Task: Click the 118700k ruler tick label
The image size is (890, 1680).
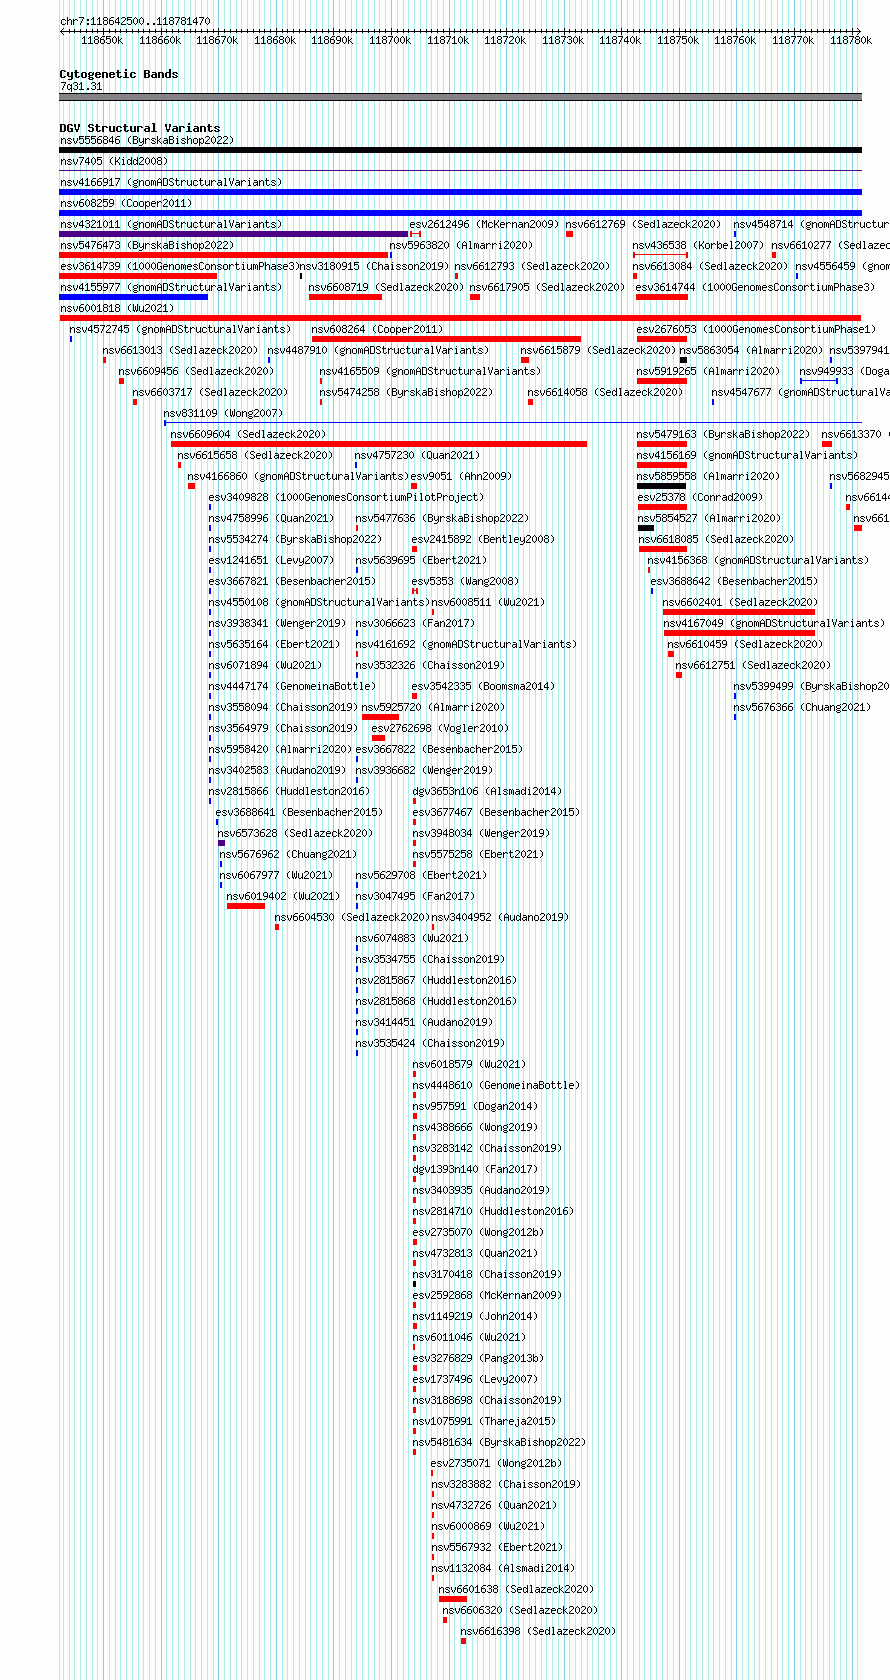Action: point(390,40)
